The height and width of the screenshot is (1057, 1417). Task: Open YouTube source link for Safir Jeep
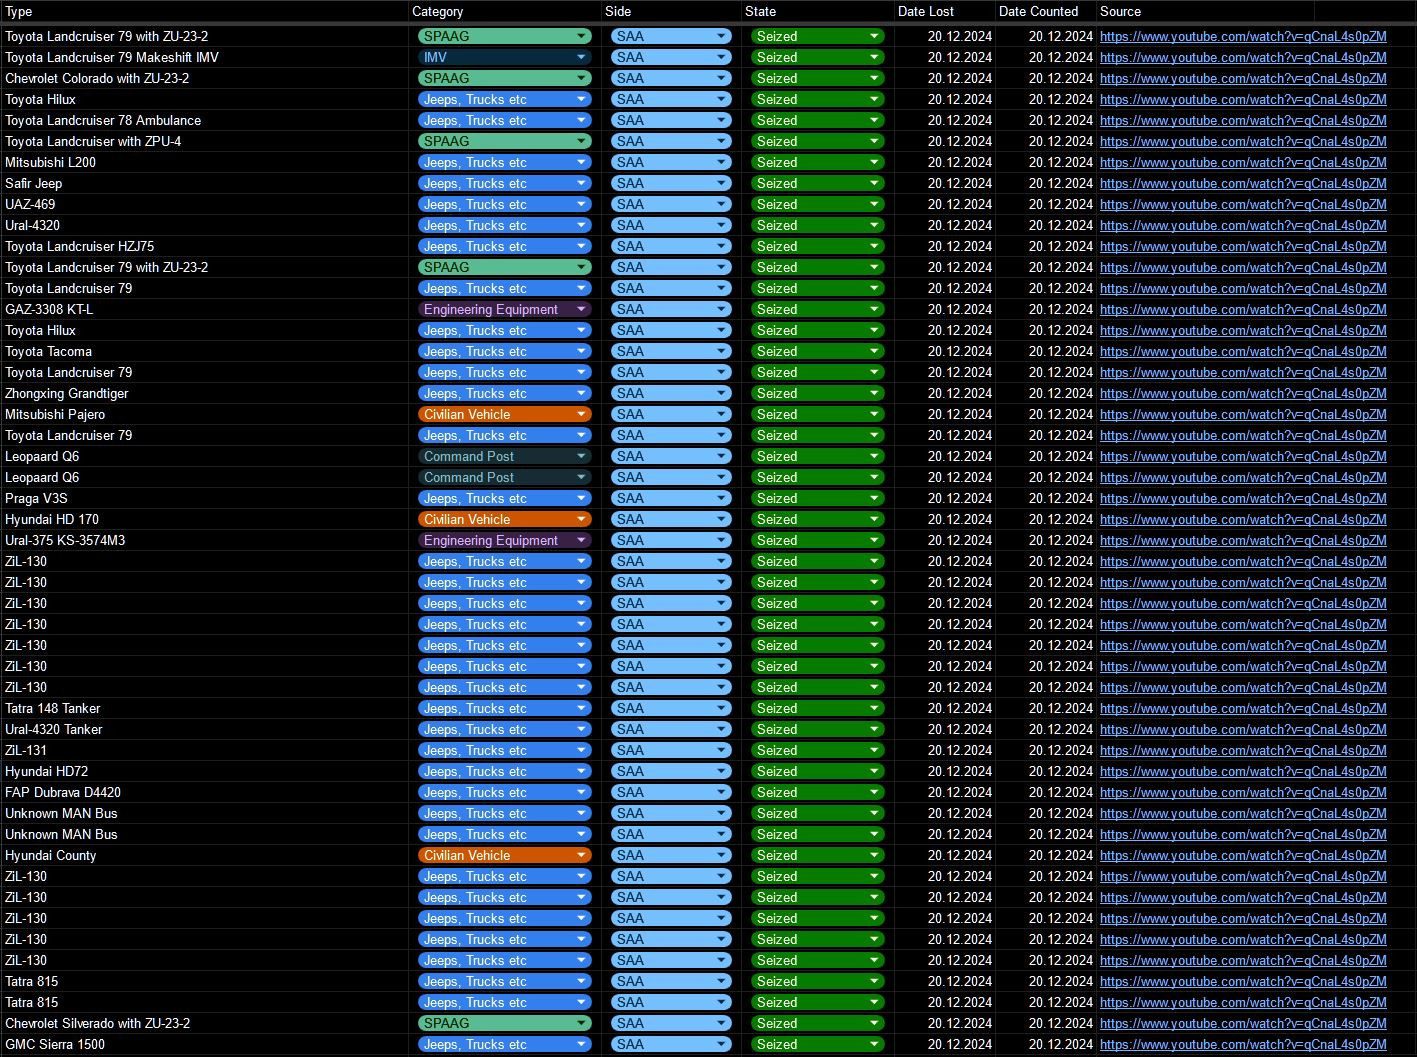pos(1243,183)
